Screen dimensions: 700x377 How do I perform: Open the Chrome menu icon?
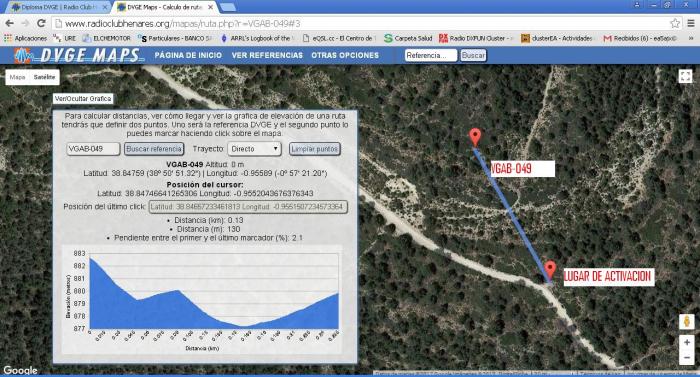[691, 23]
